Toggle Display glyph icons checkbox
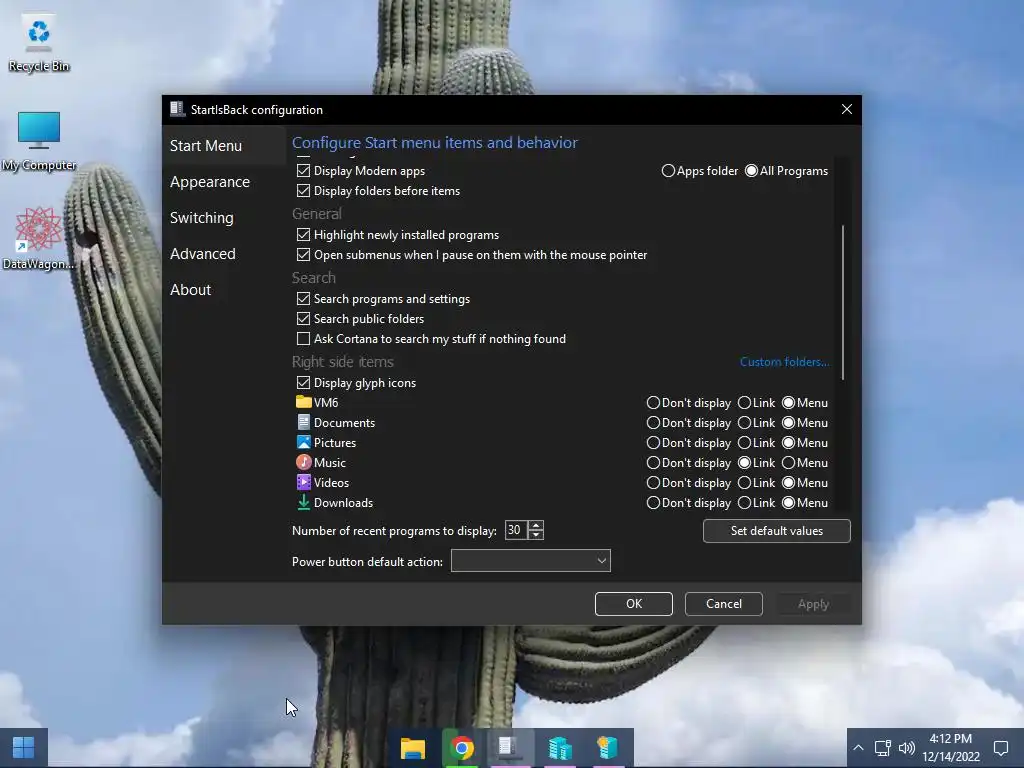Viewport: 1024px width, 768px height. pyautogui.click(x=303, y=383)
